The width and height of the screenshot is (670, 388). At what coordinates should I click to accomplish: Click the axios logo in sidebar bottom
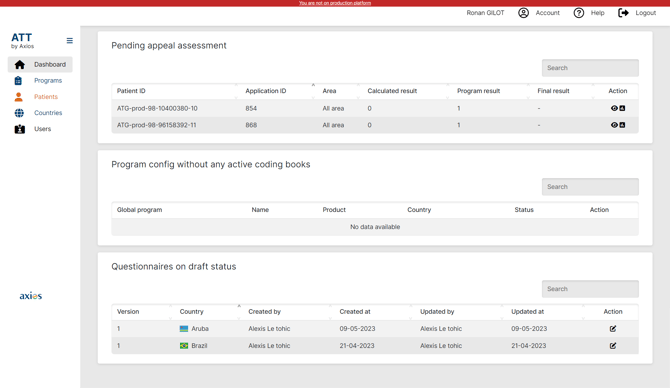[31, 296]
